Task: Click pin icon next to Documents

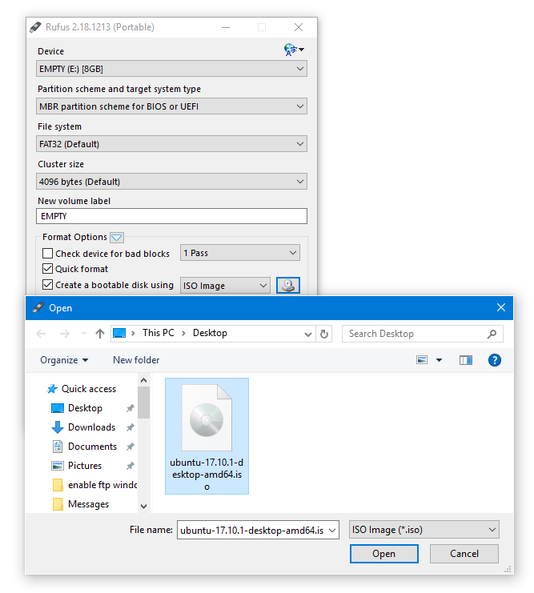Action: pos(130,447)
